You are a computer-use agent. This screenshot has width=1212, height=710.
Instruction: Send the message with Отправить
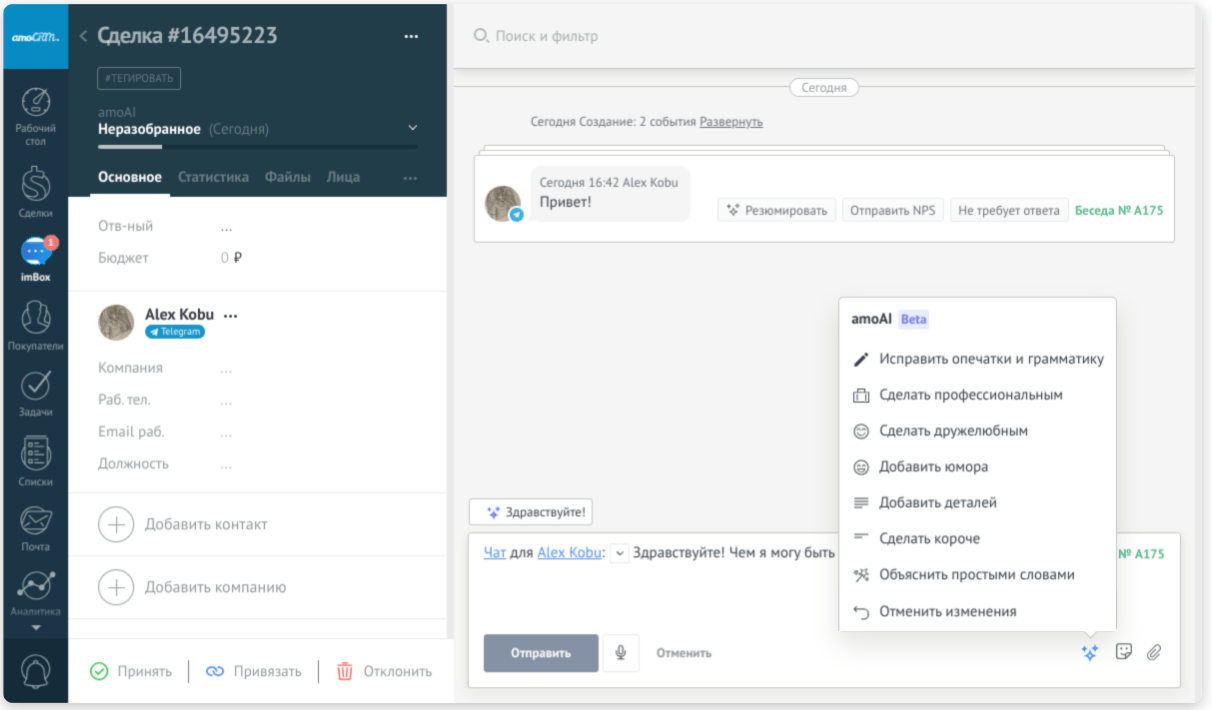[540, 652]
